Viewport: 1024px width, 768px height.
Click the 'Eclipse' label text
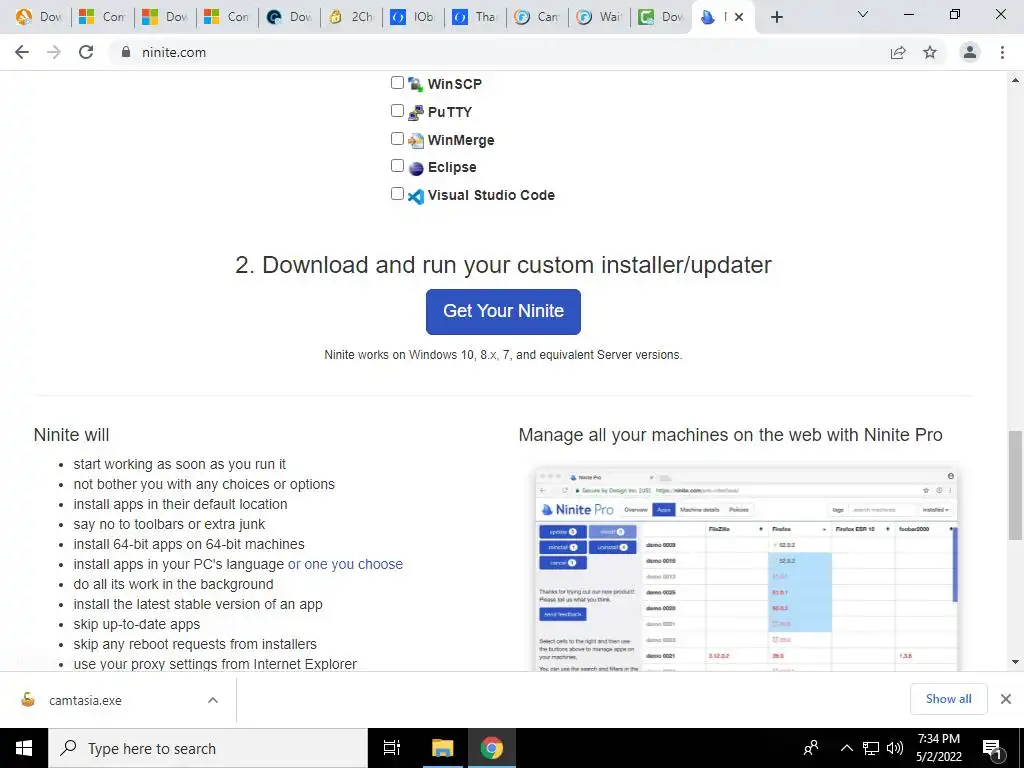pyautogui.click(x=452, y=167)
